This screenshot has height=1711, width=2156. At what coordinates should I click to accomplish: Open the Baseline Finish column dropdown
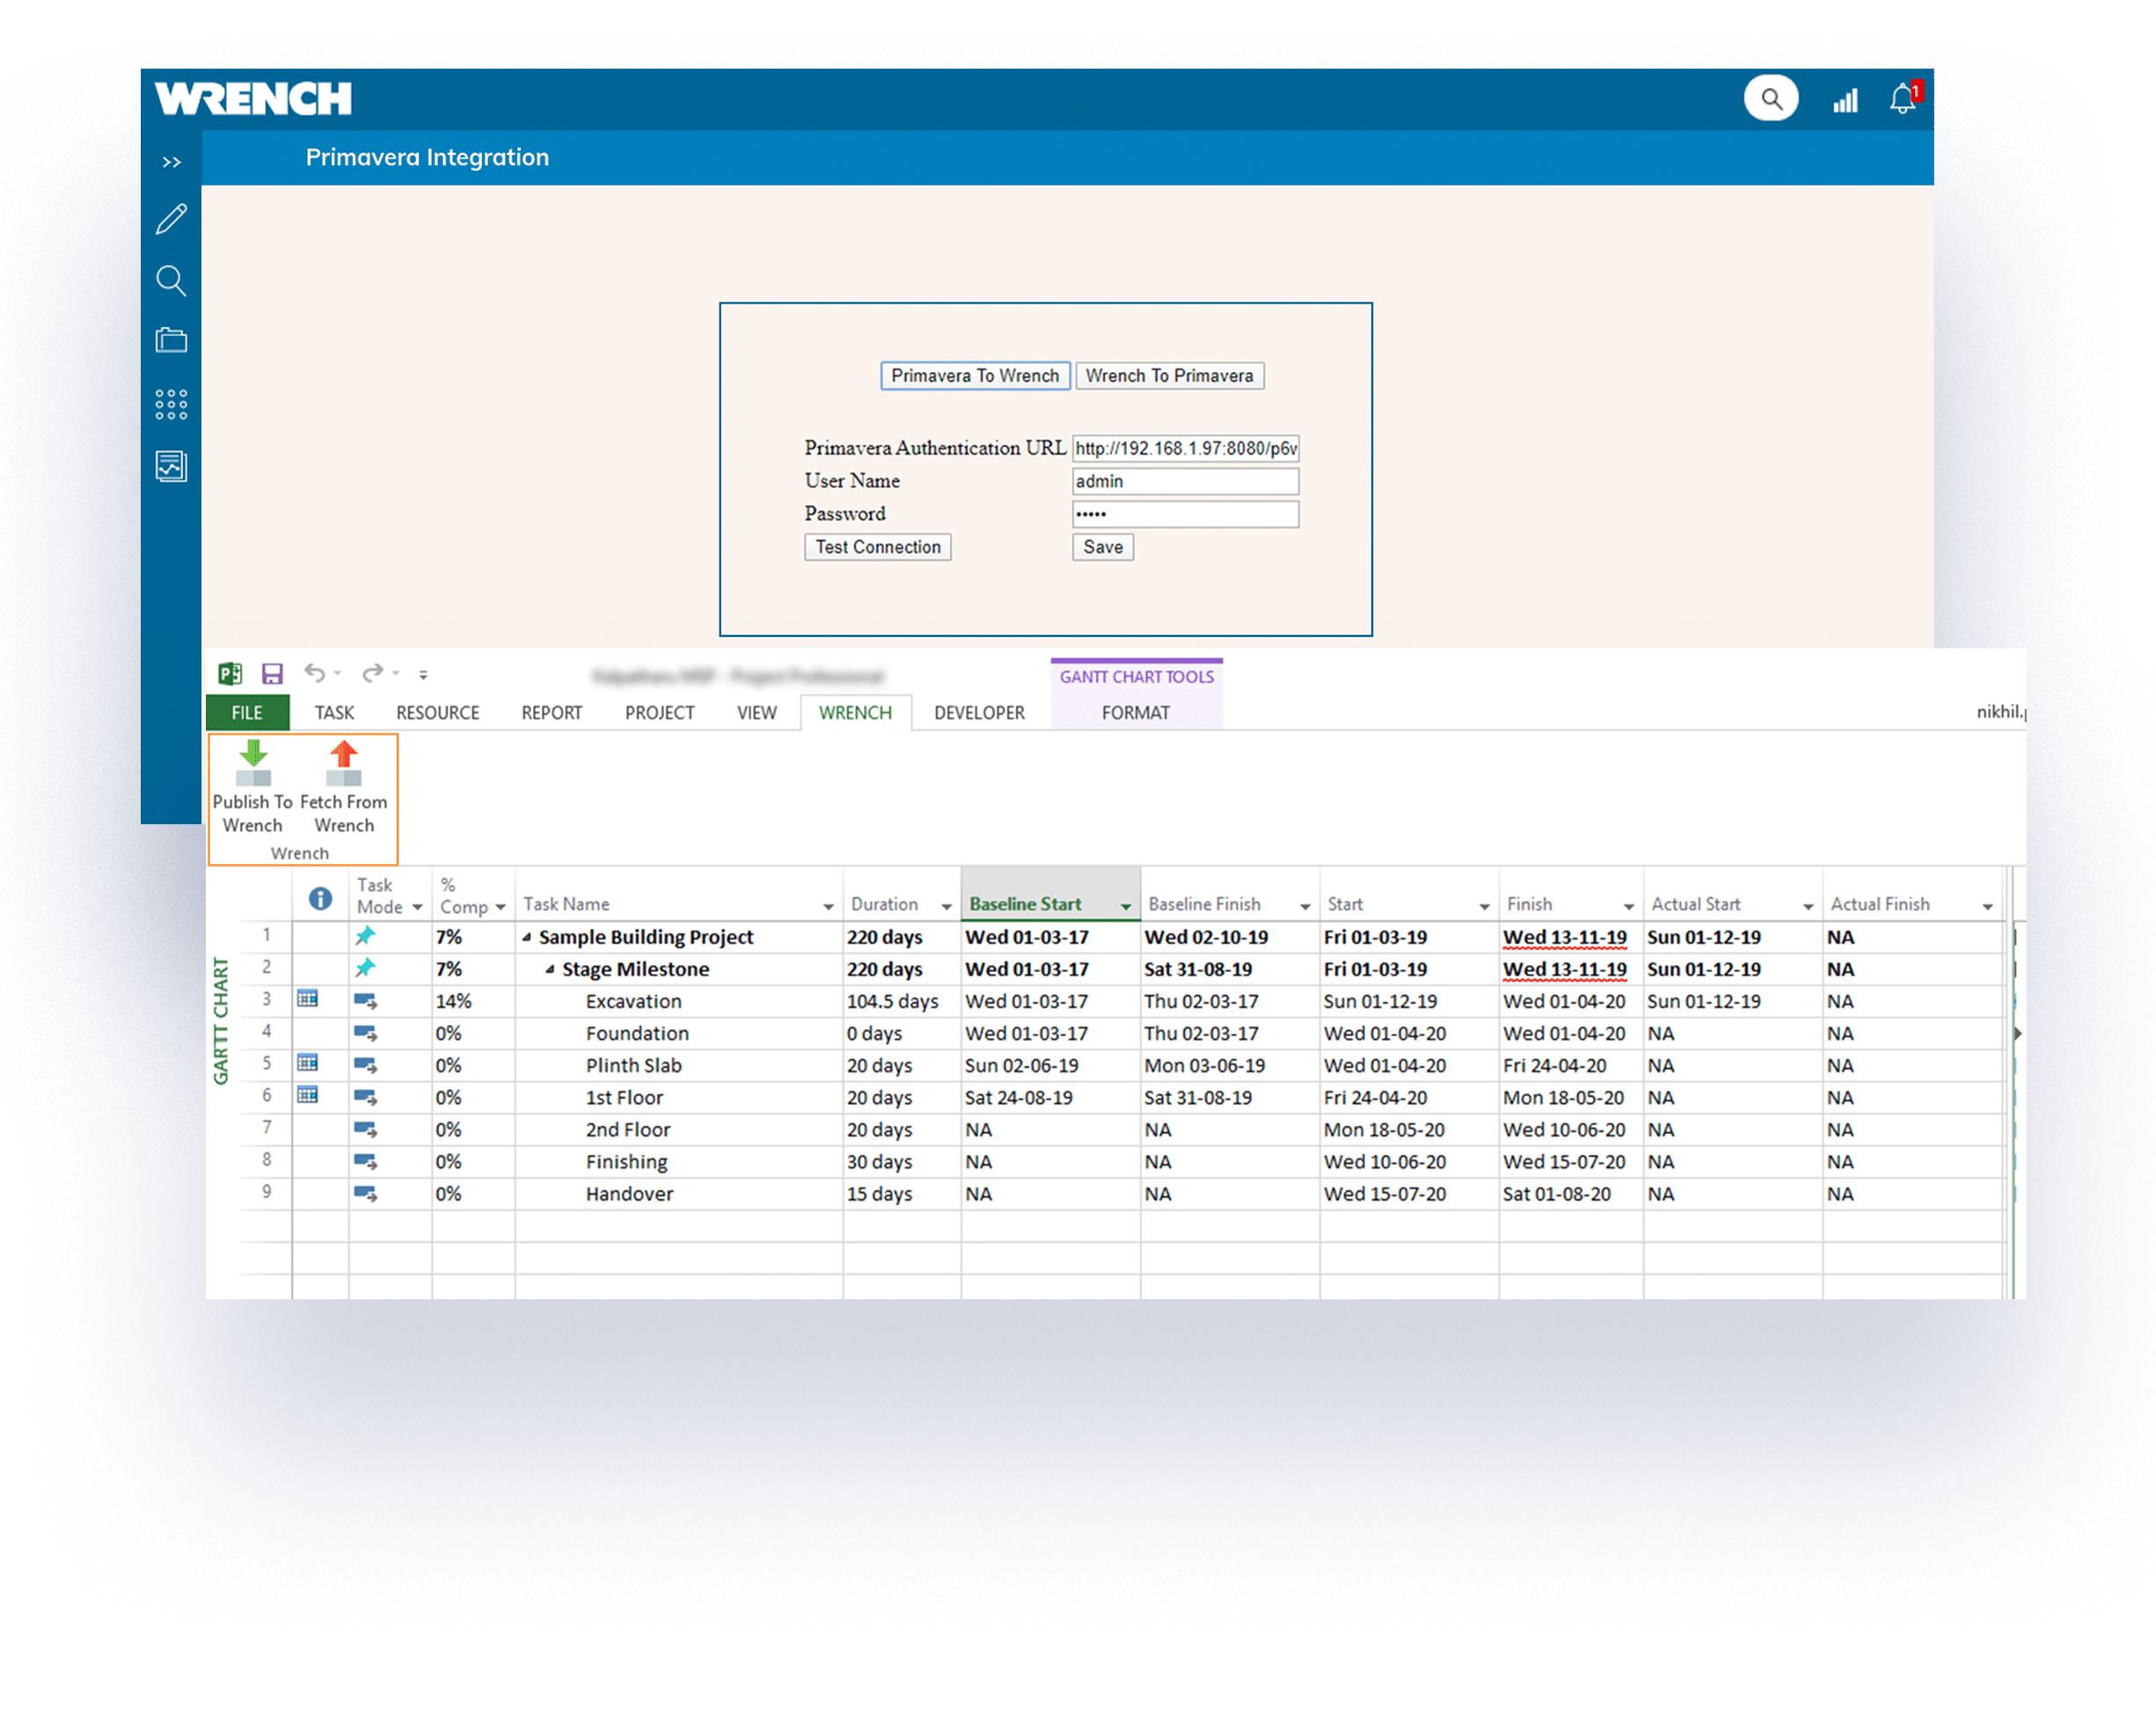point(1305,907)
